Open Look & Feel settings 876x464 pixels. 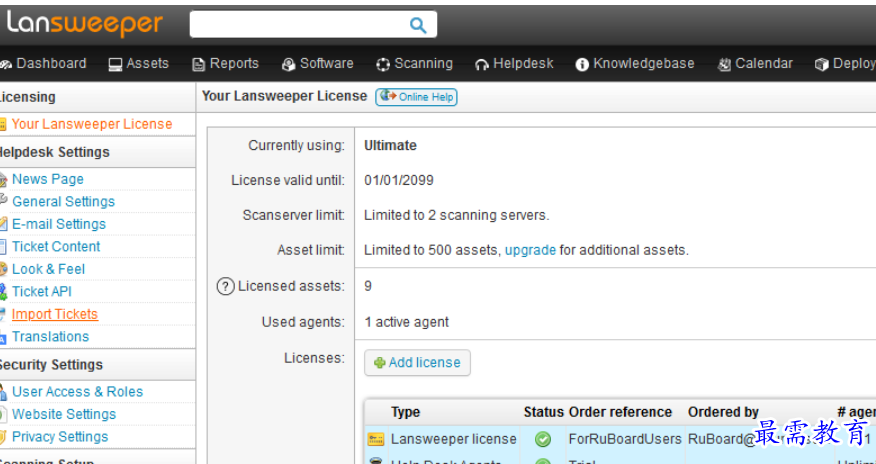point(49,269)
